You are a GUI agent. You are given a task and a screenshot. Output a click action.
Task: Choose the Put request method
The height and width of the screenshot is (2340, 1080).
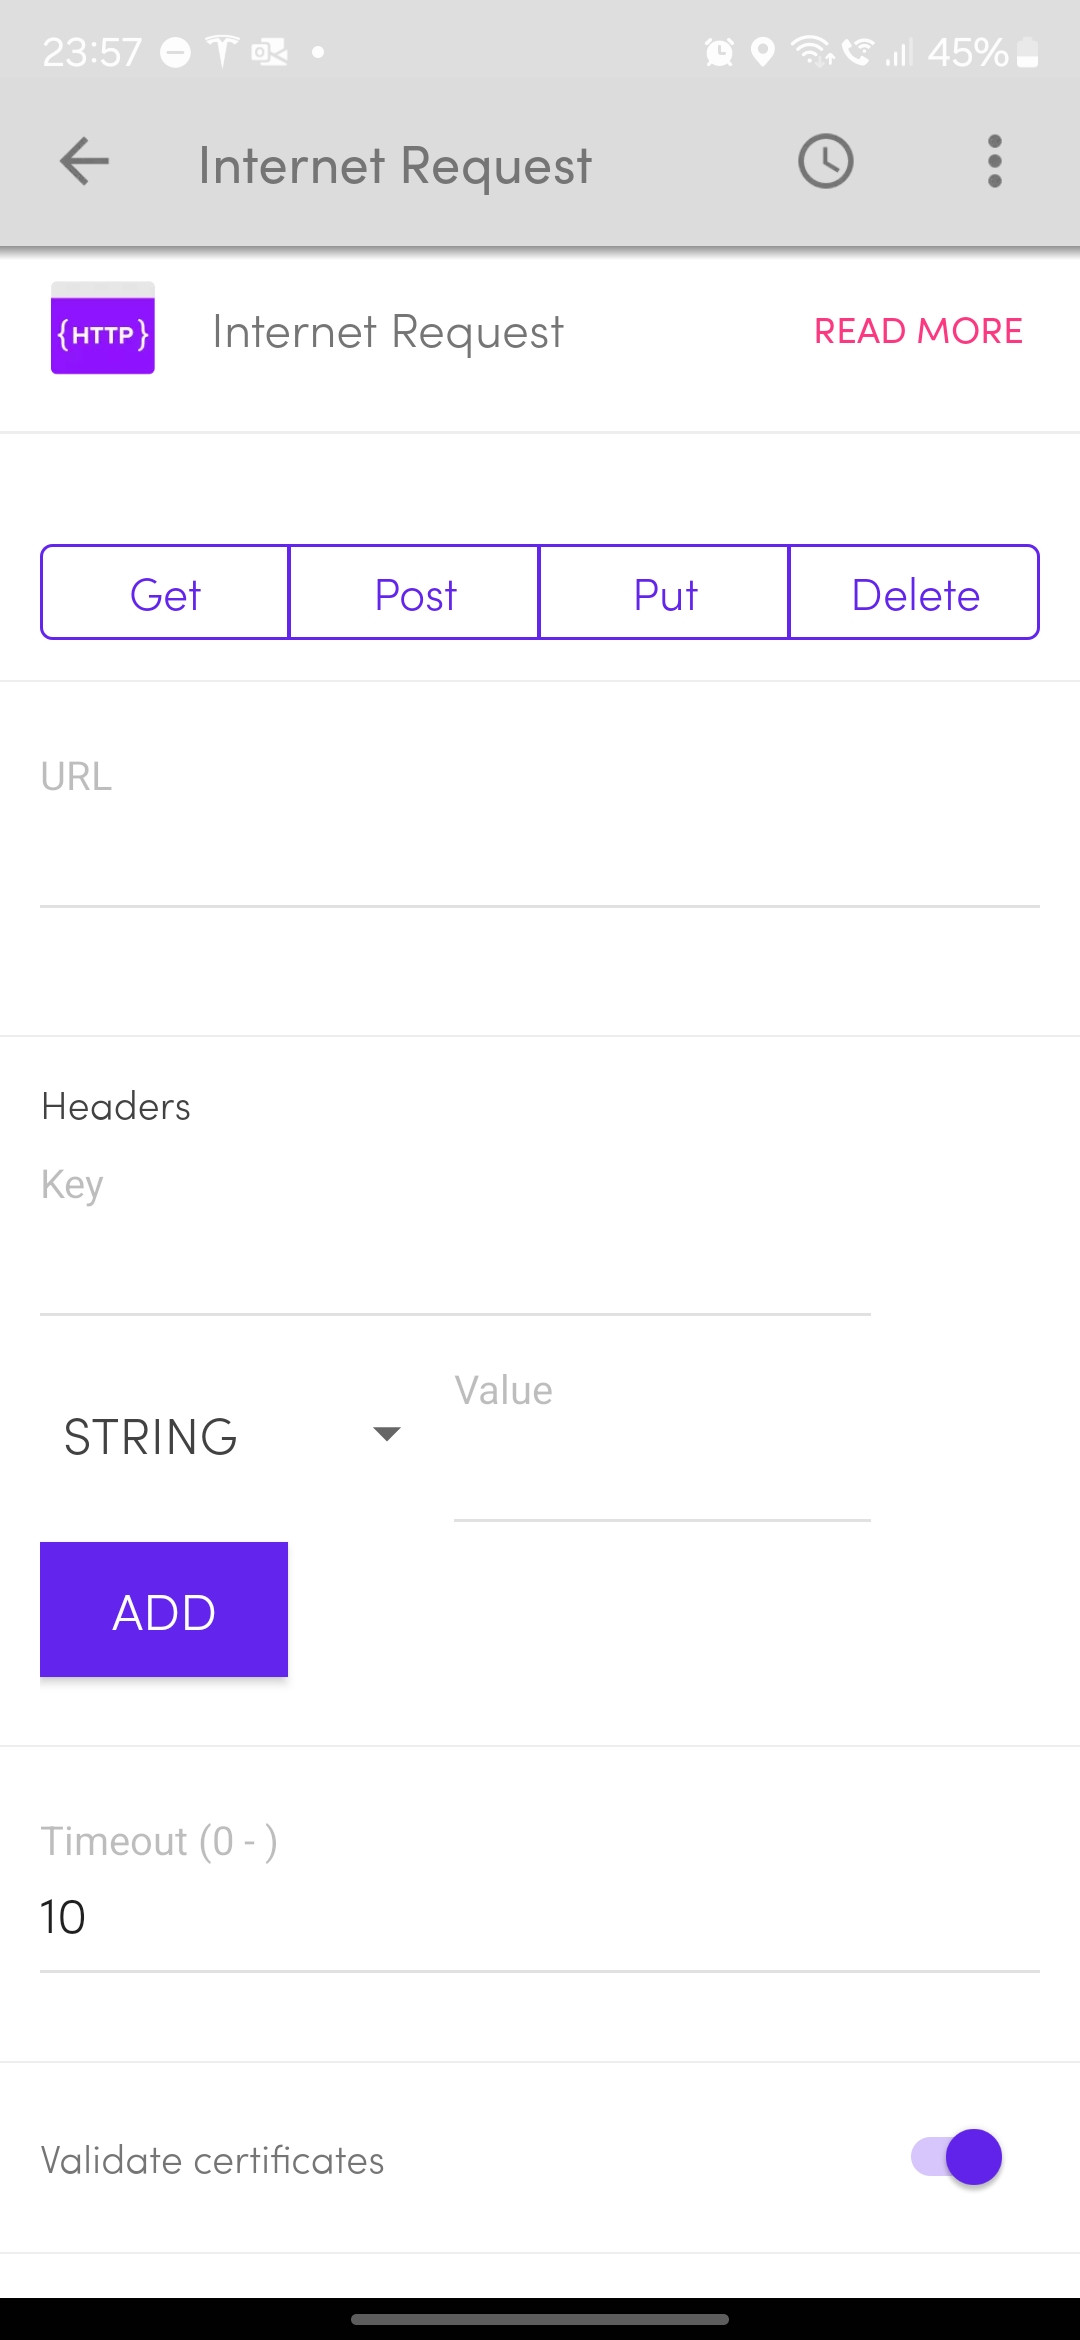[x=665, y=593]
